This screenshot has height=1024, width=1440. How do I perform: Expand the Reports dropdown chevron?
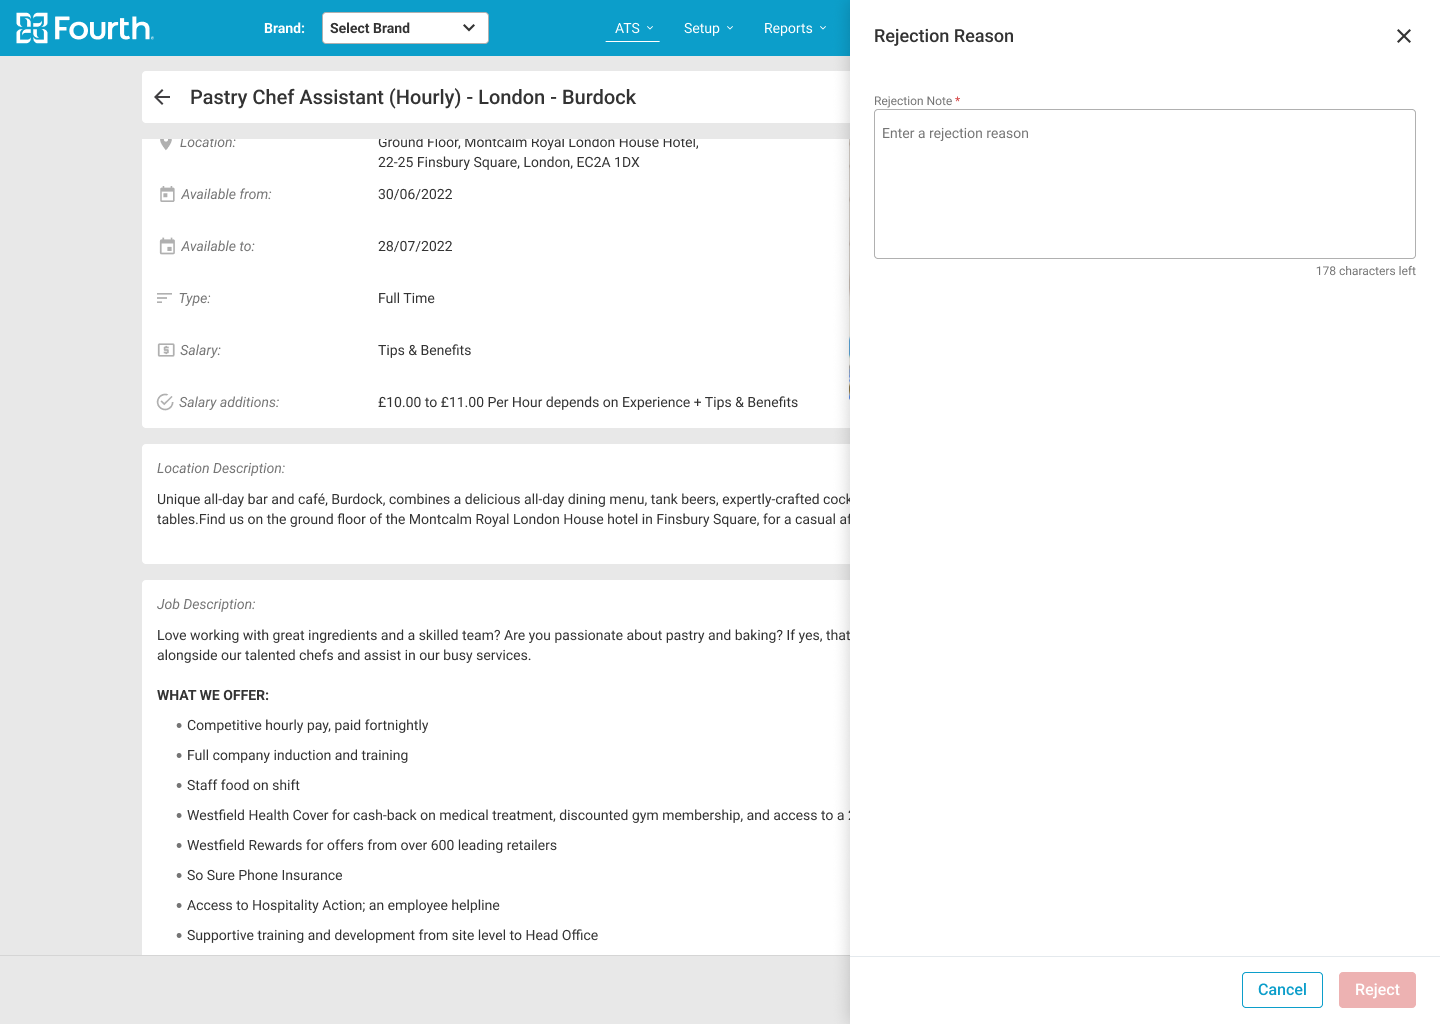pyautogui.click(x=824, y=28)
